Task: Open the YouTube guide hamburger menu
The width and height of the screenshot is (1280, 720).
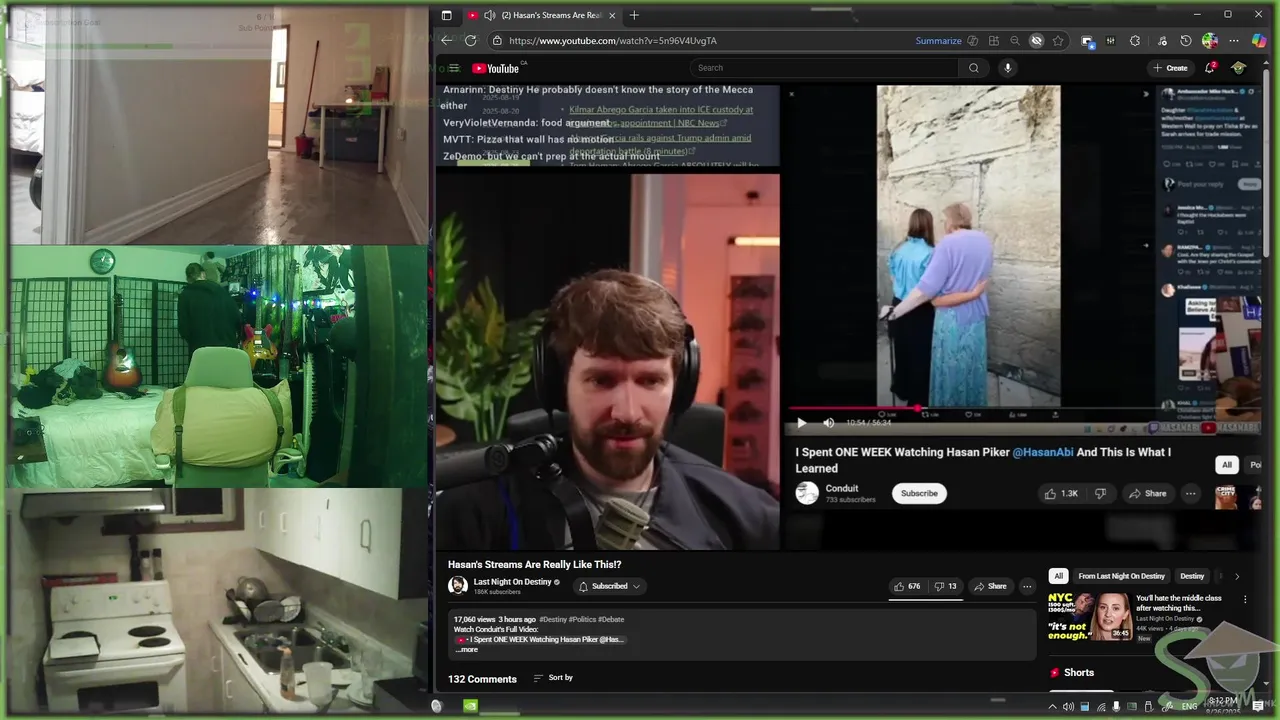Action: click(x=454, y=68)
